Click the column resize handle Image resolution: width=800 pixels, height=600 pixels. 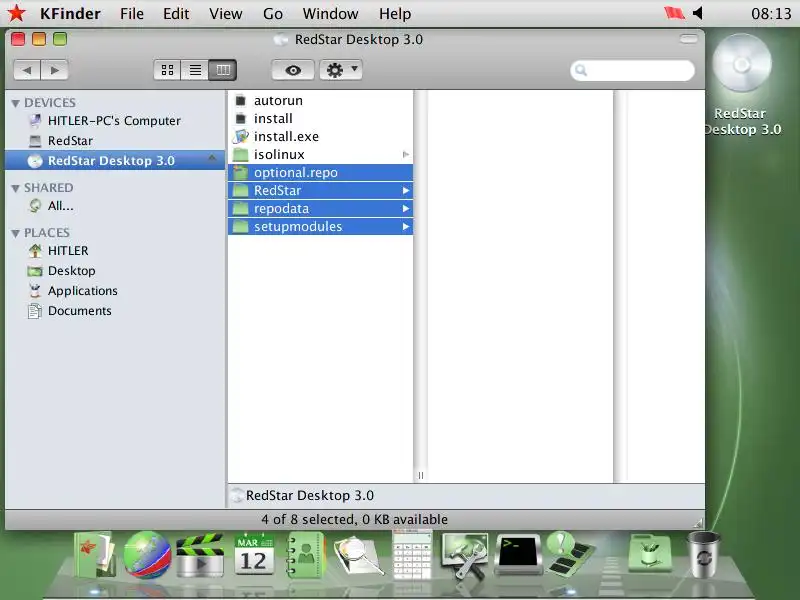pos(420,475)
